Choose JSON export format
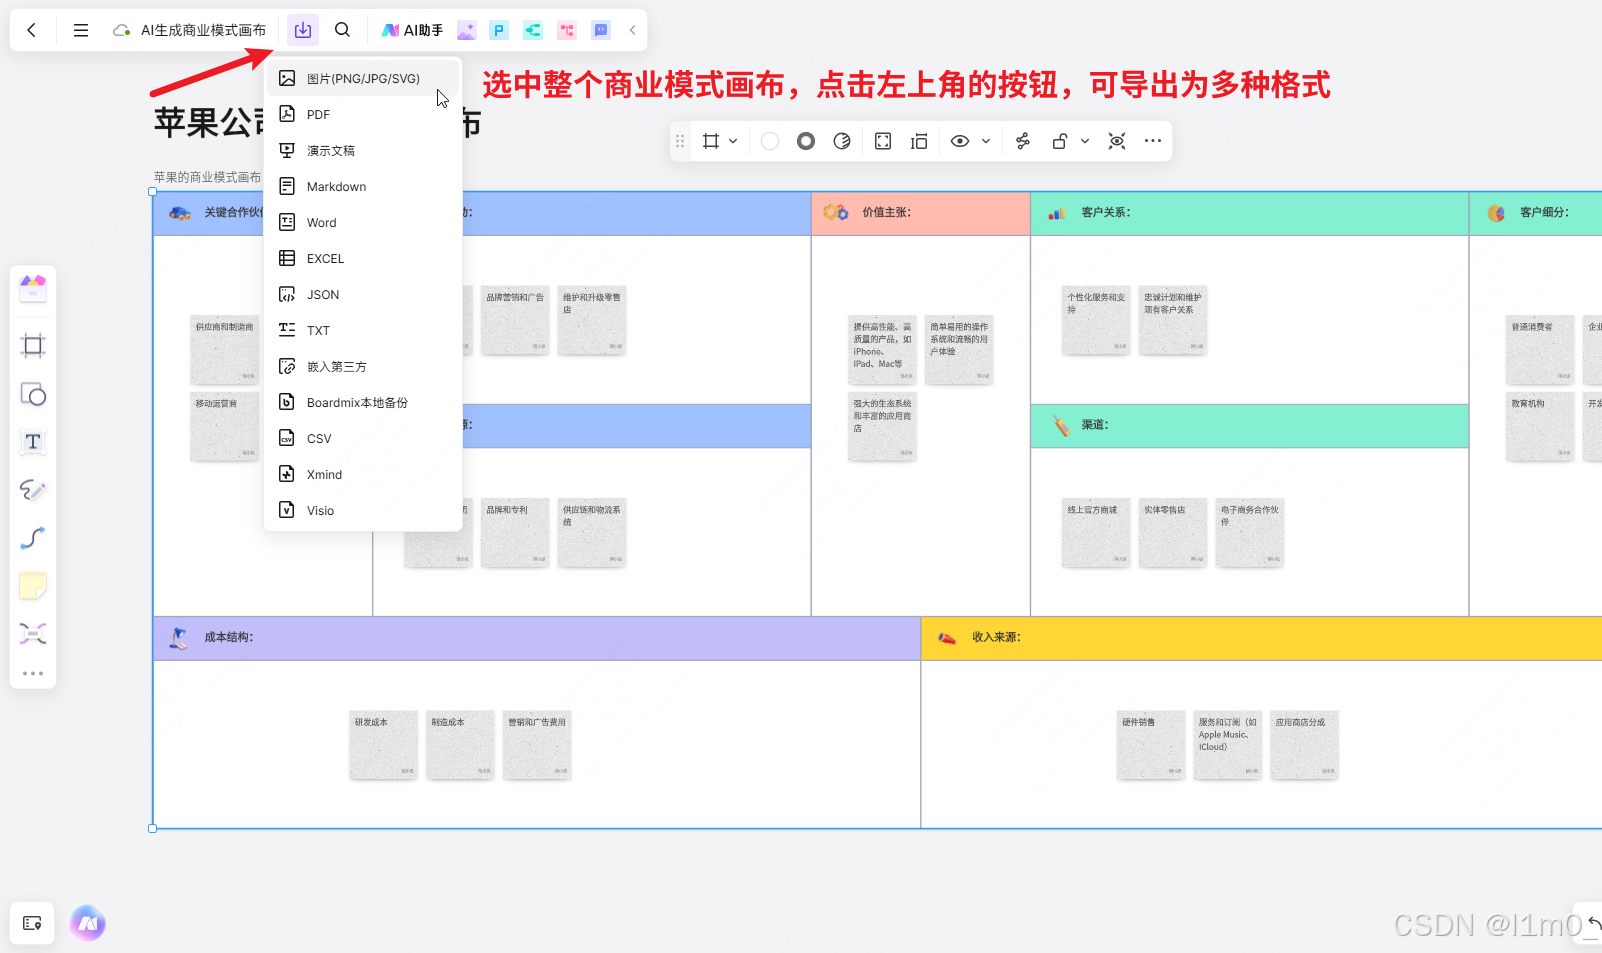This screenshot has width=1602, height=953. 363,294
